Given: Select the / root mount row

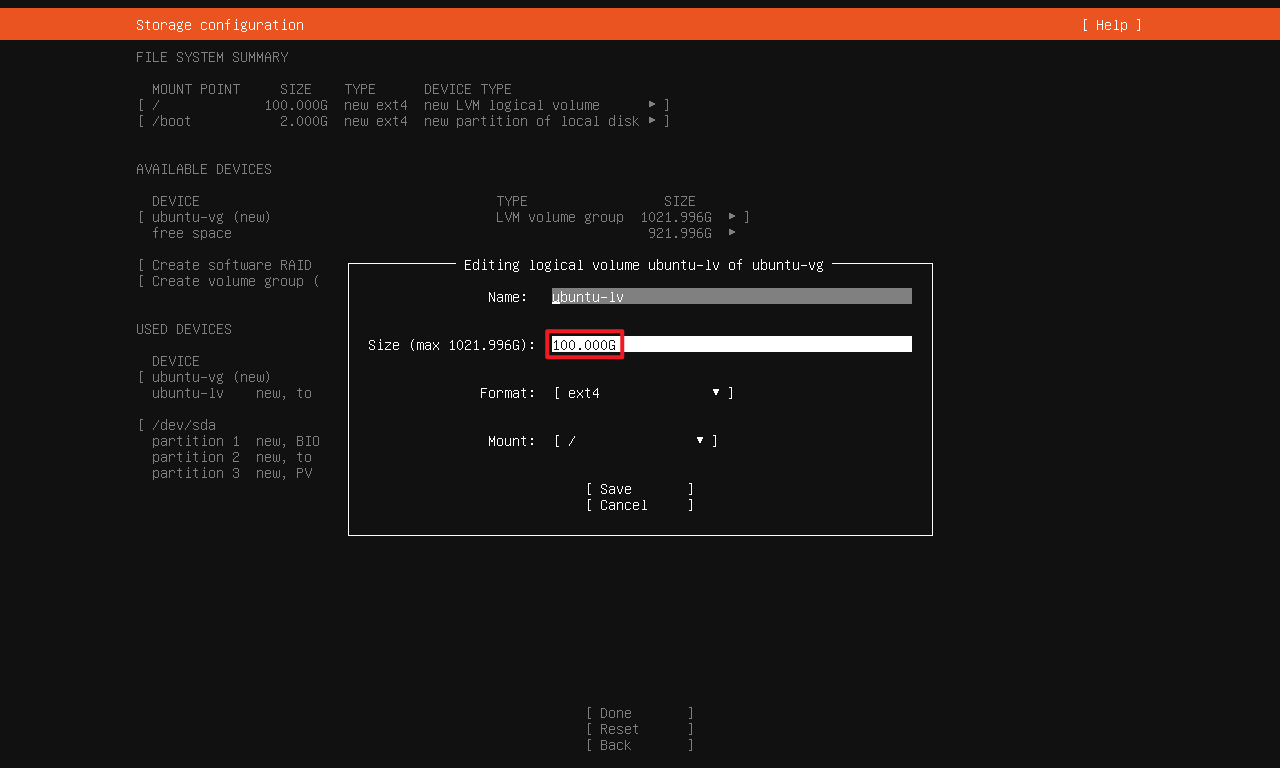Looking at the screenshot, I should [404, 105].
